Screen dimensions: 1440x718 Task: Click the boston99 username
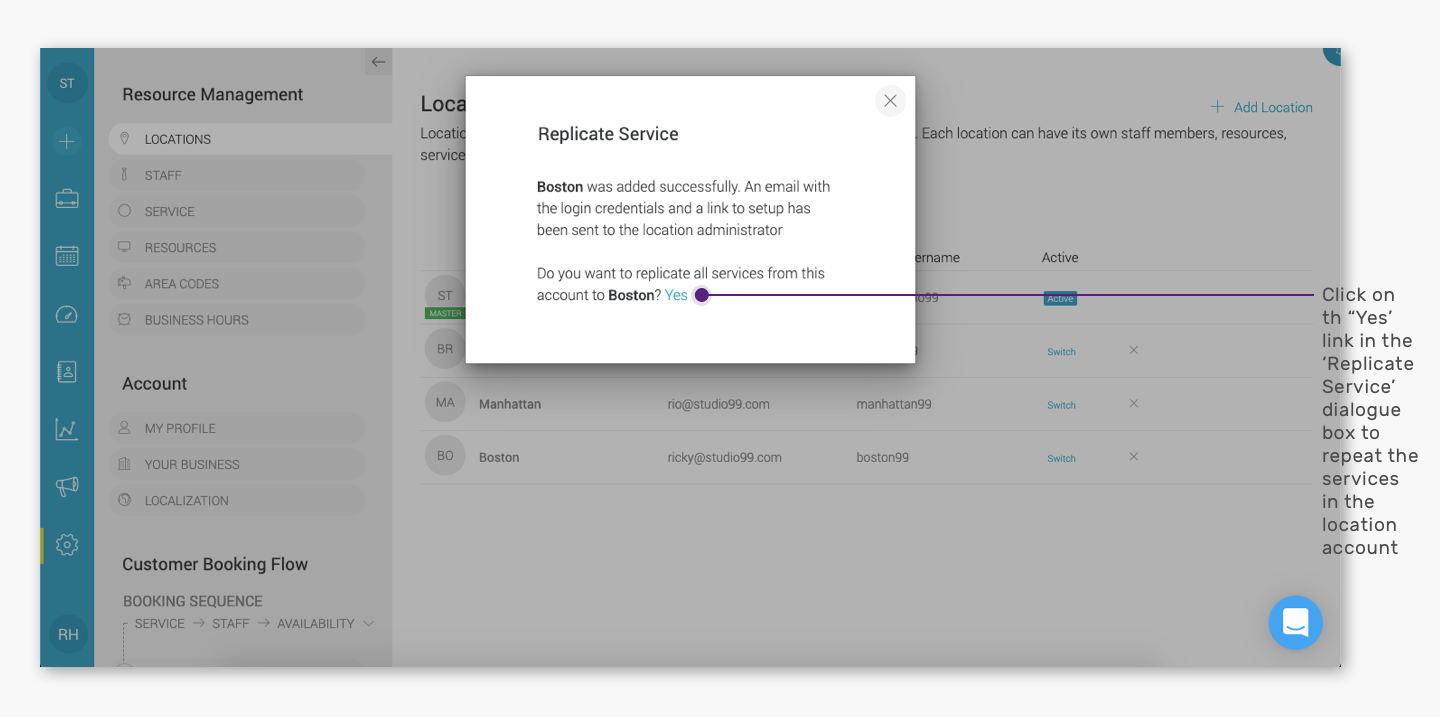(x=883, y=457)
